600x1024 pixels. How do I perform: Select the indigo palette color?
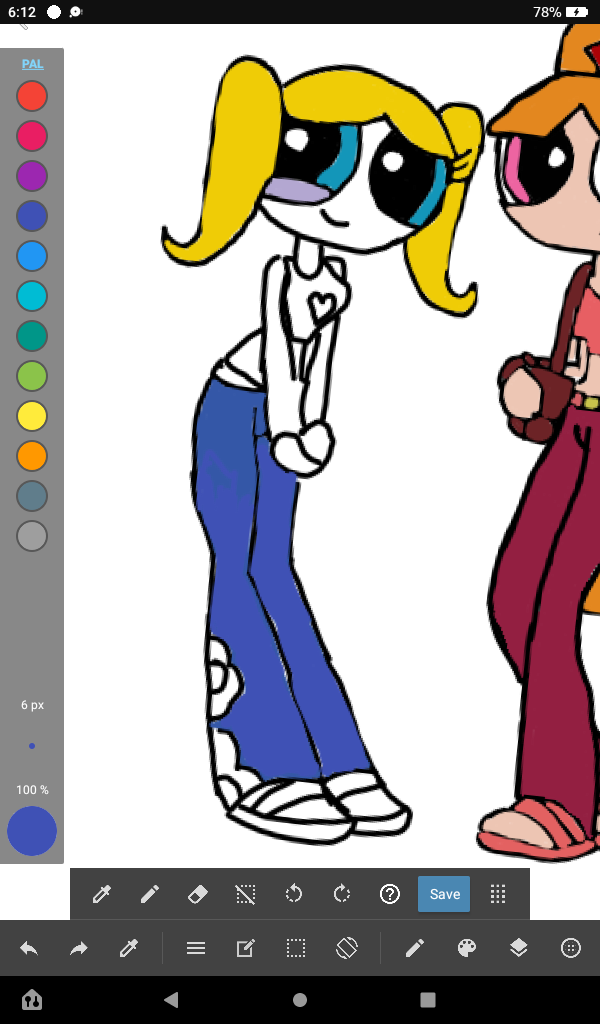point(32,216)
